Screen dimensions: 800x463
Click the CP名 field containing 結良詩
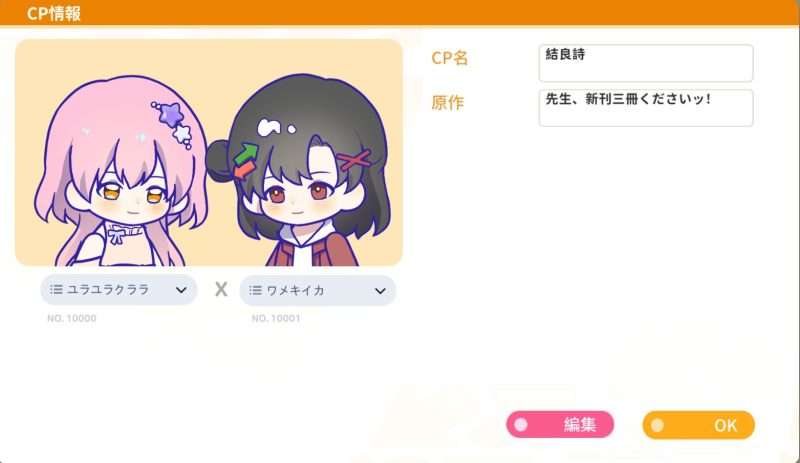646,63
